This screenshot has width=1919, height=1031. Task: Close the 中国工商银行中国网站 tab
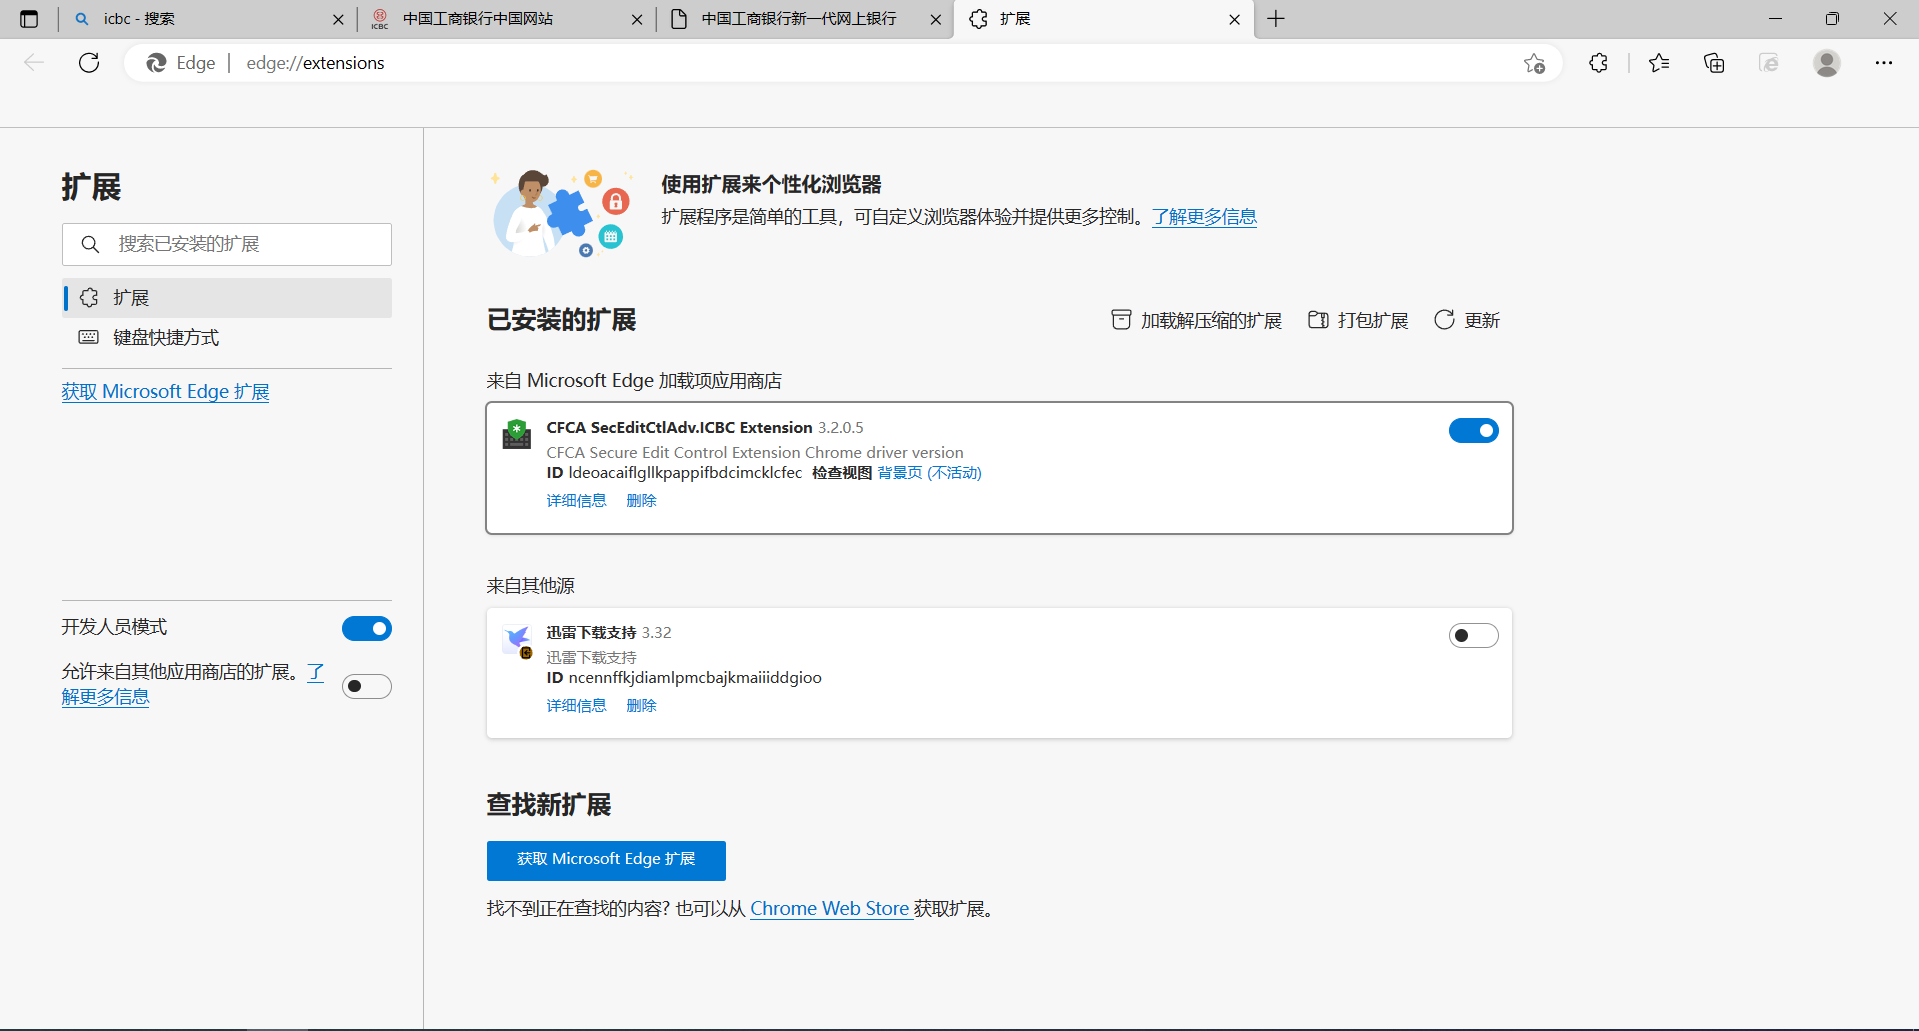[x=637, y=19]
